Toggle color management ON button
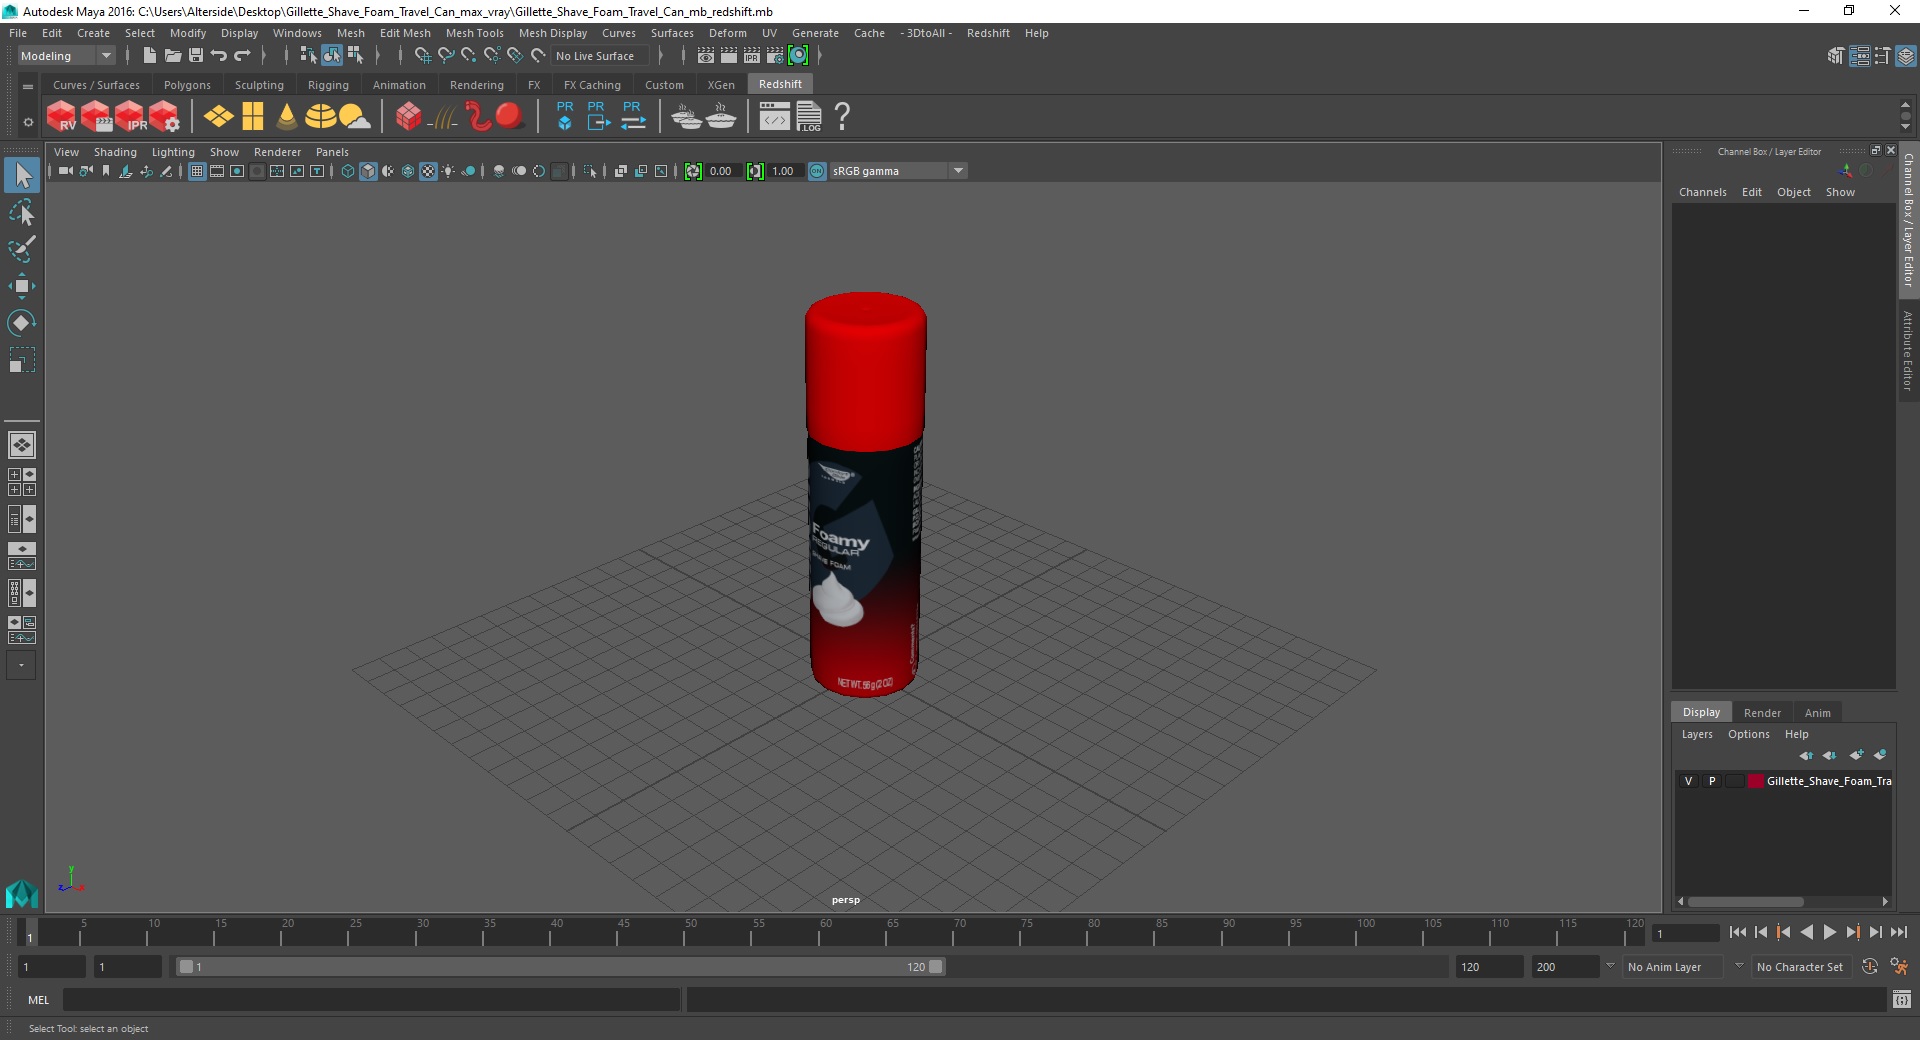The height and width of the screenshot is (1040, 1920). pos(817,171)
